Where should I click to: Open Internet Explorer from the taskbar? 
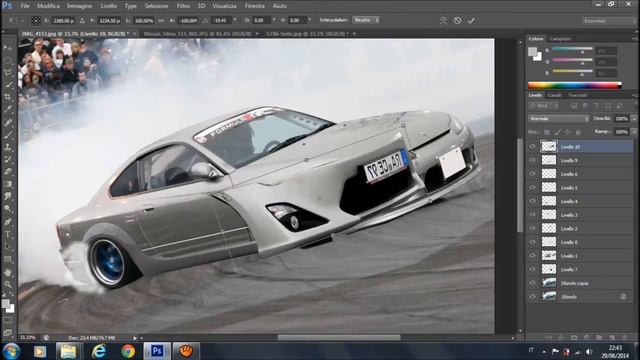pos(98,351)
